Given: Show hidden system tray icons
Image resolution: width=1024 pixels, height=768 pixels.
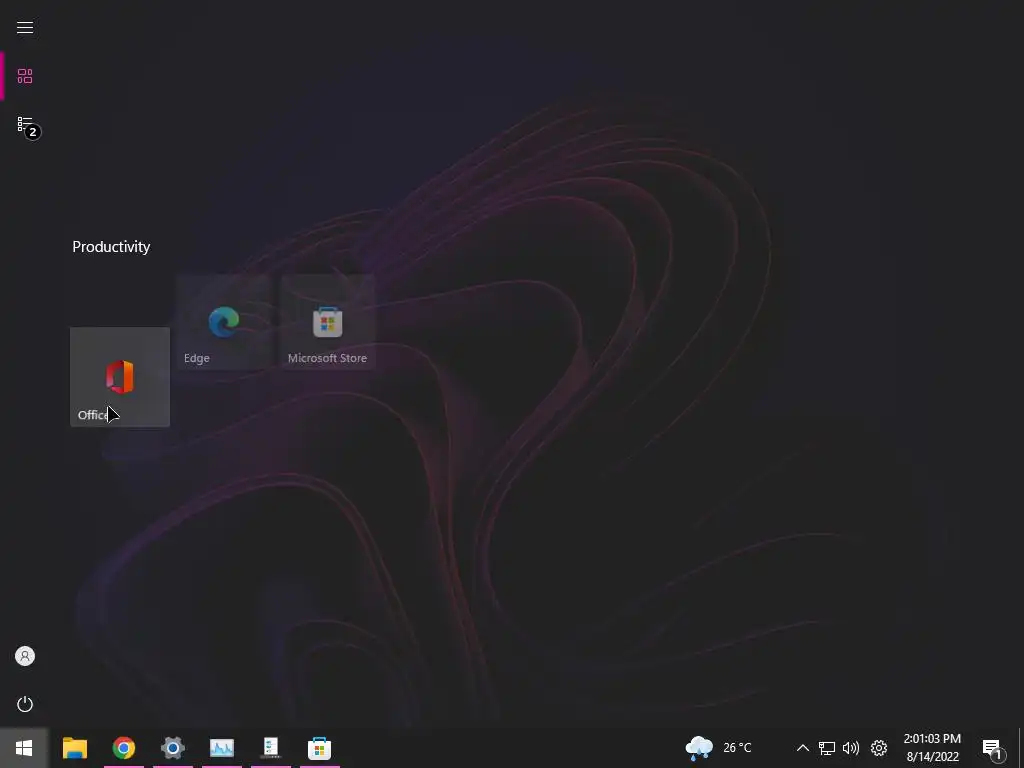Looking at the screenshot, I should click(803, 748).
